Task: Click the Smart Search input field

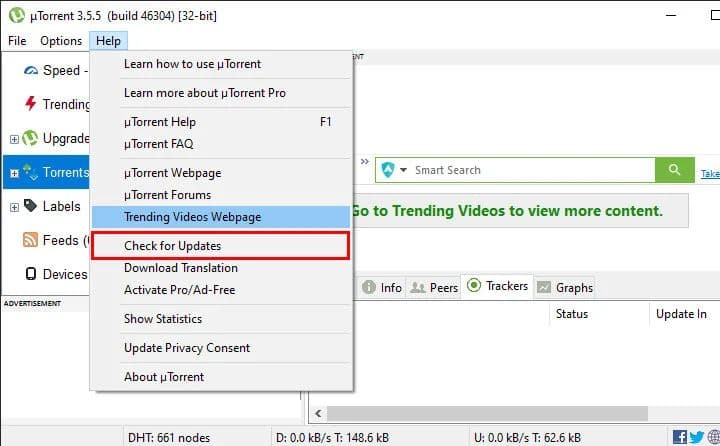Action: coord(533,170)
